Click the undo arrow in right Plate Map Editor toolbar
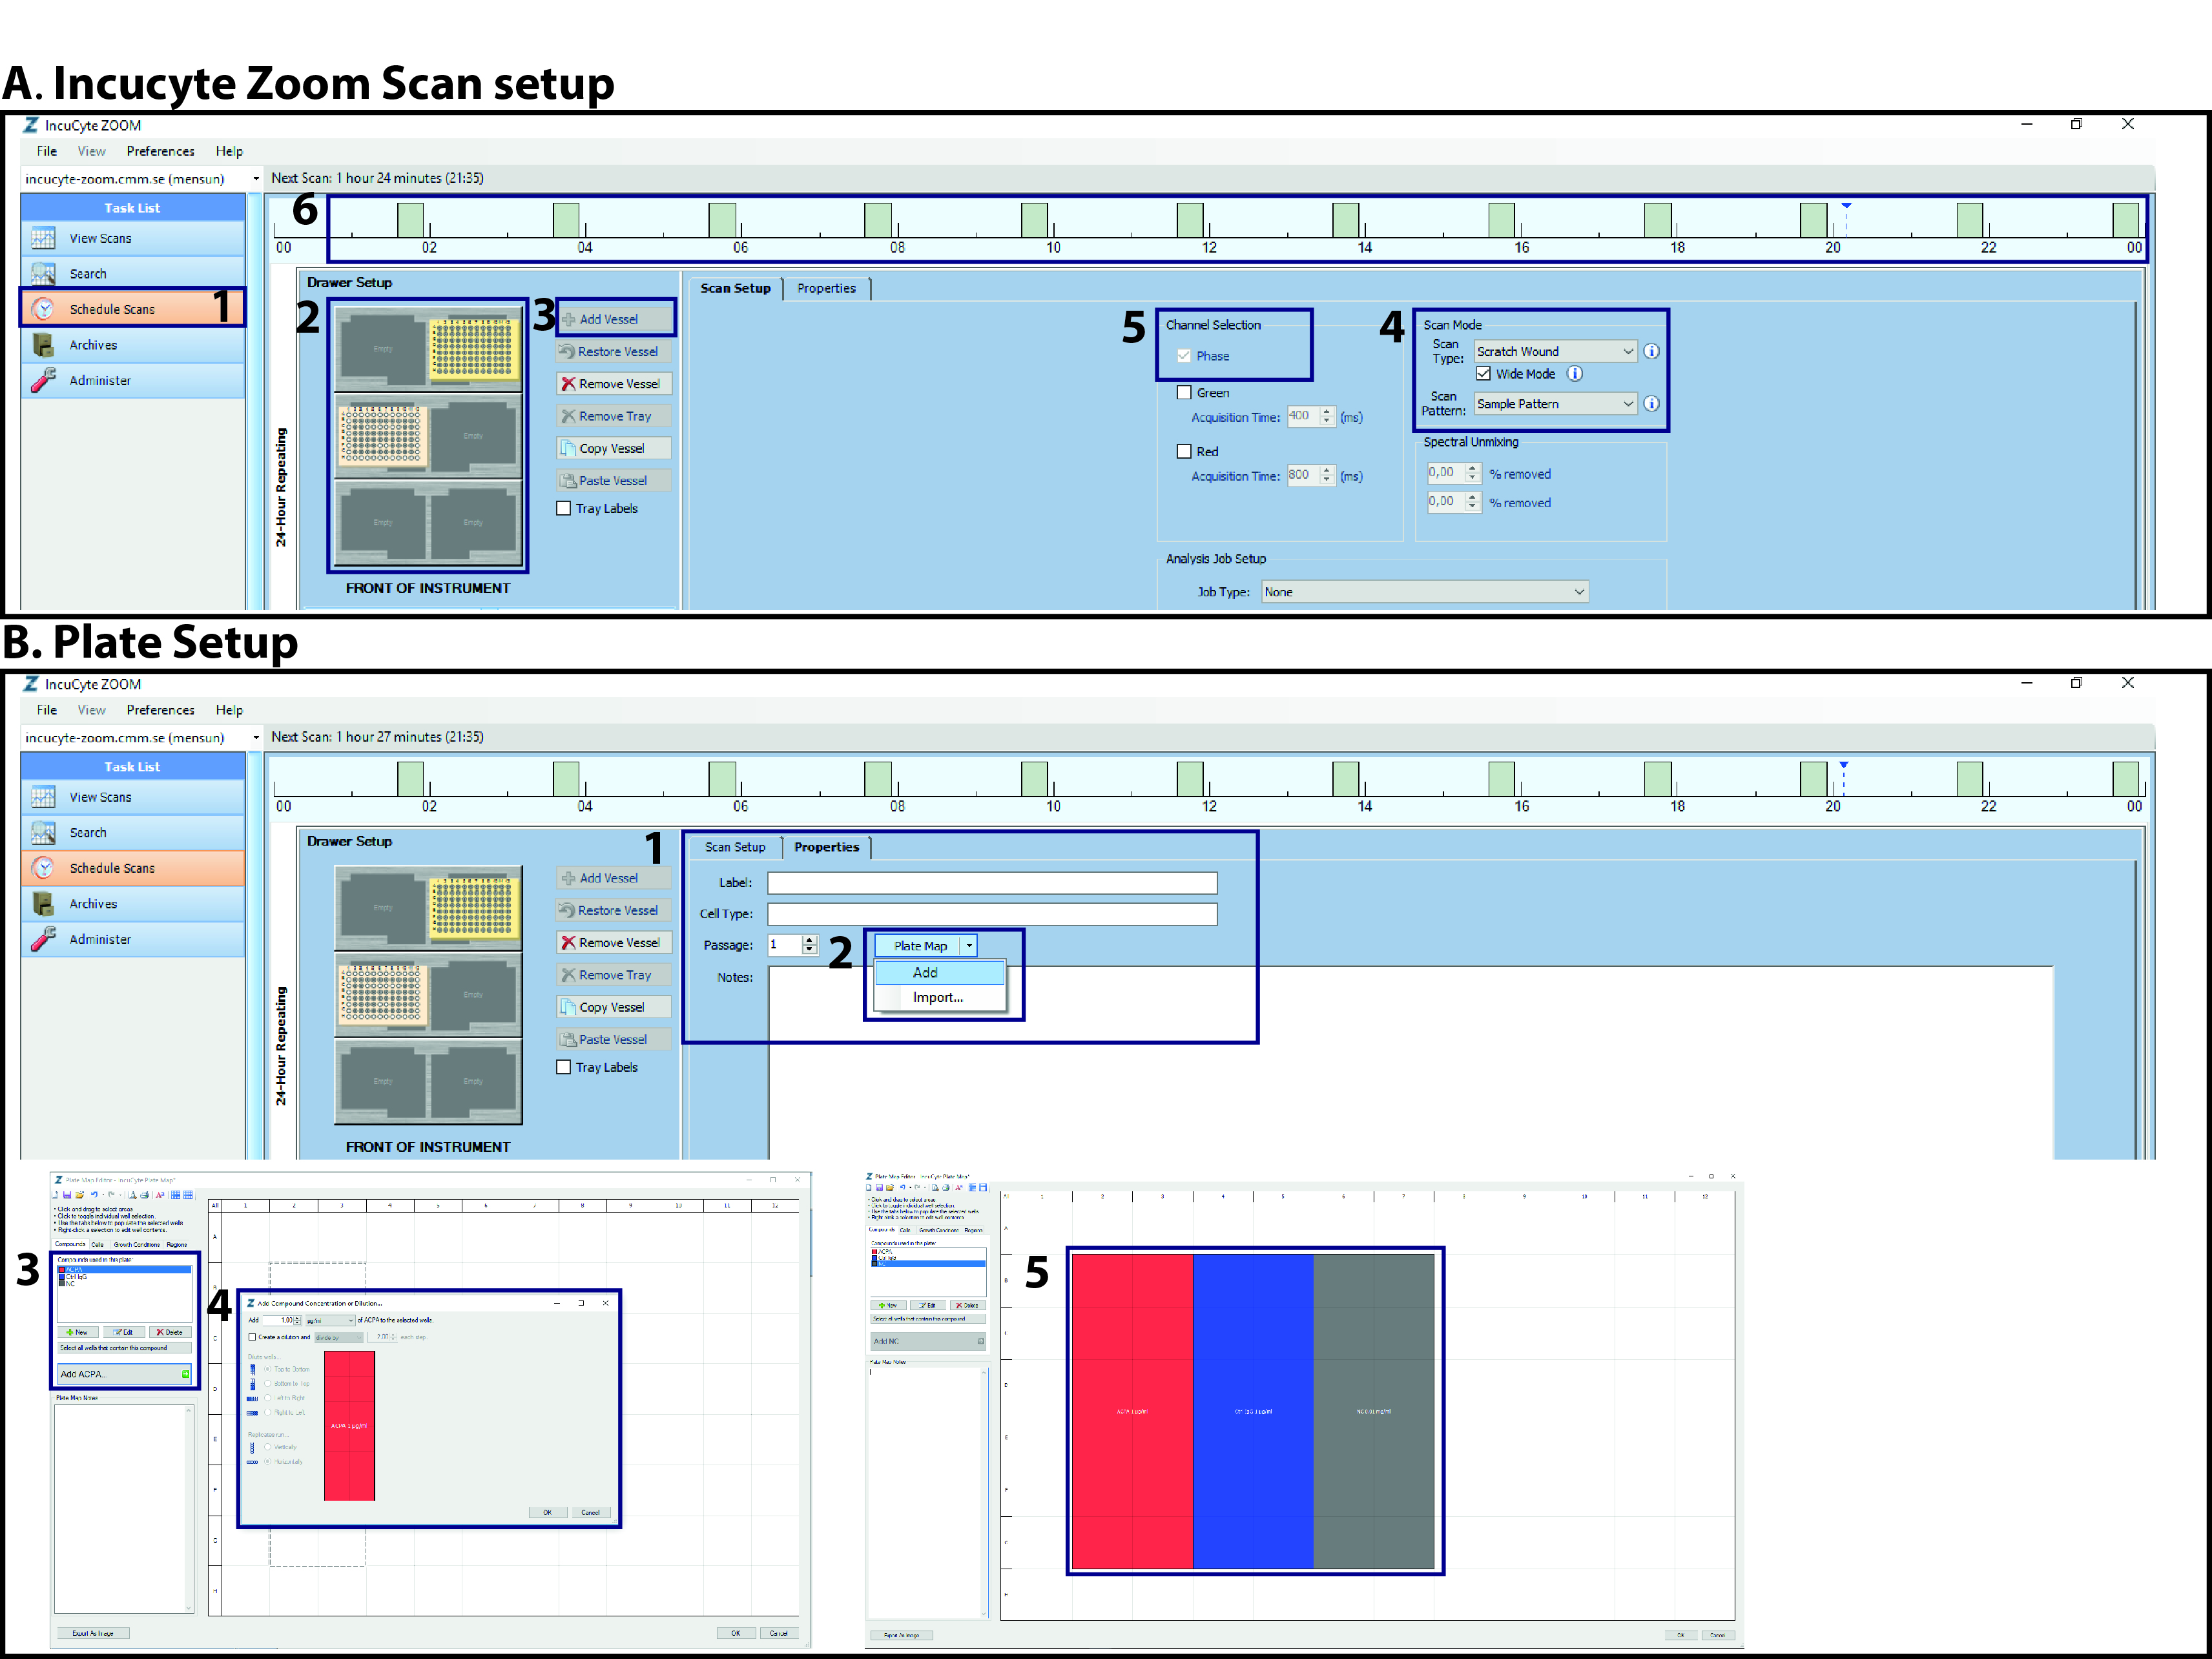This screenshot has width=2212, height=1659. click(903, 1188)
